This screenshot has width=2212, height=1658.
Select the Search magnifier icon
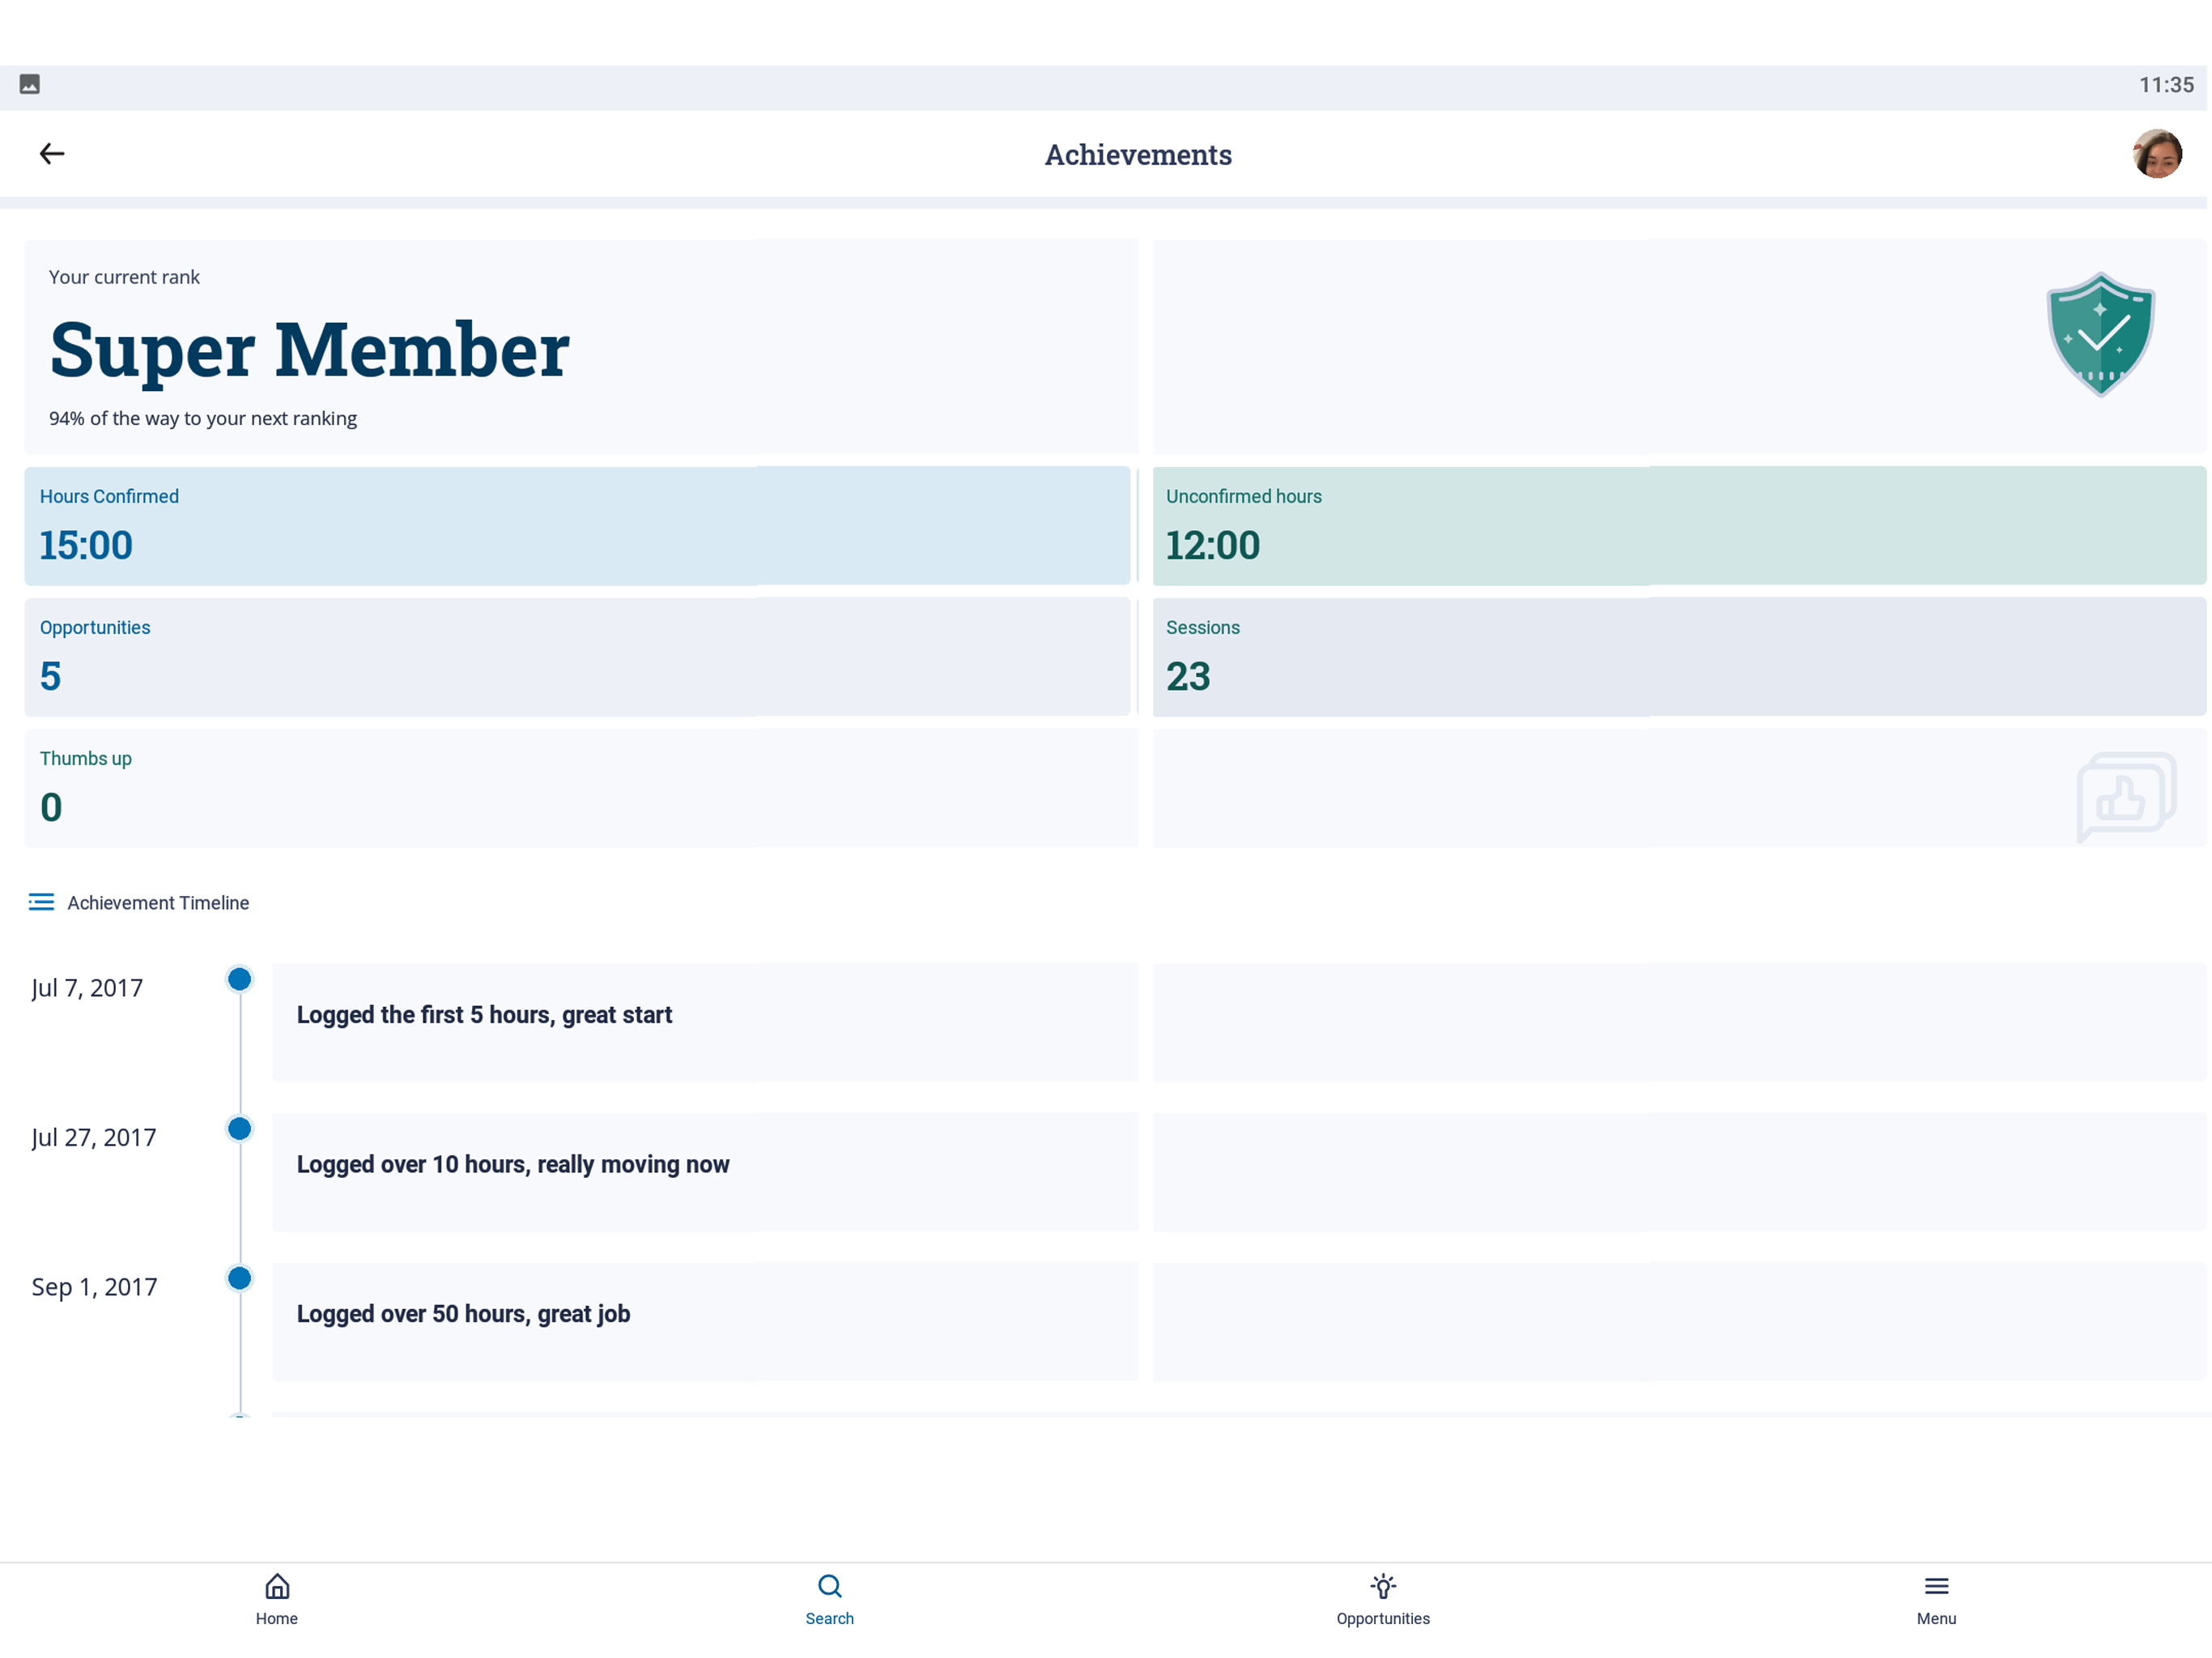[829, 1586]
